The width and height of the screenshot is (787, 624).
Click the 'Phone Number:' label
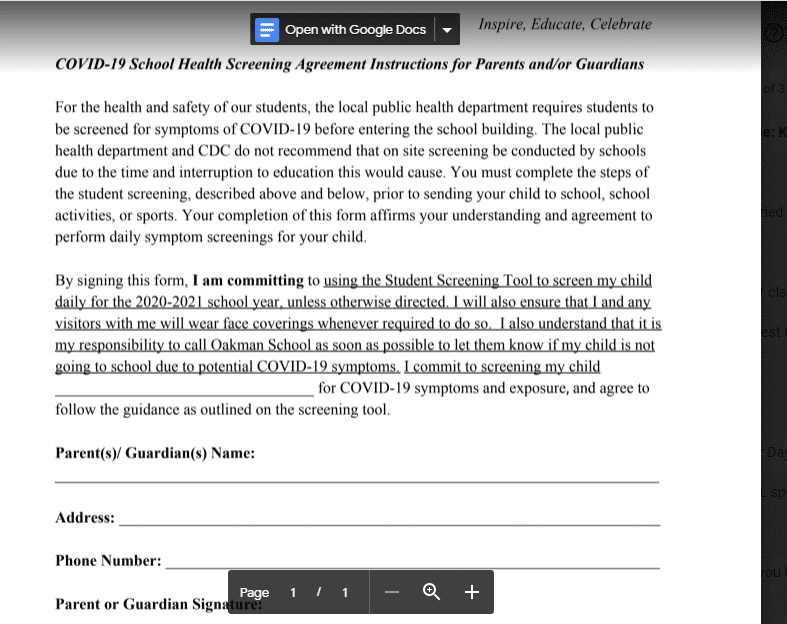click(x=108, y=561)
